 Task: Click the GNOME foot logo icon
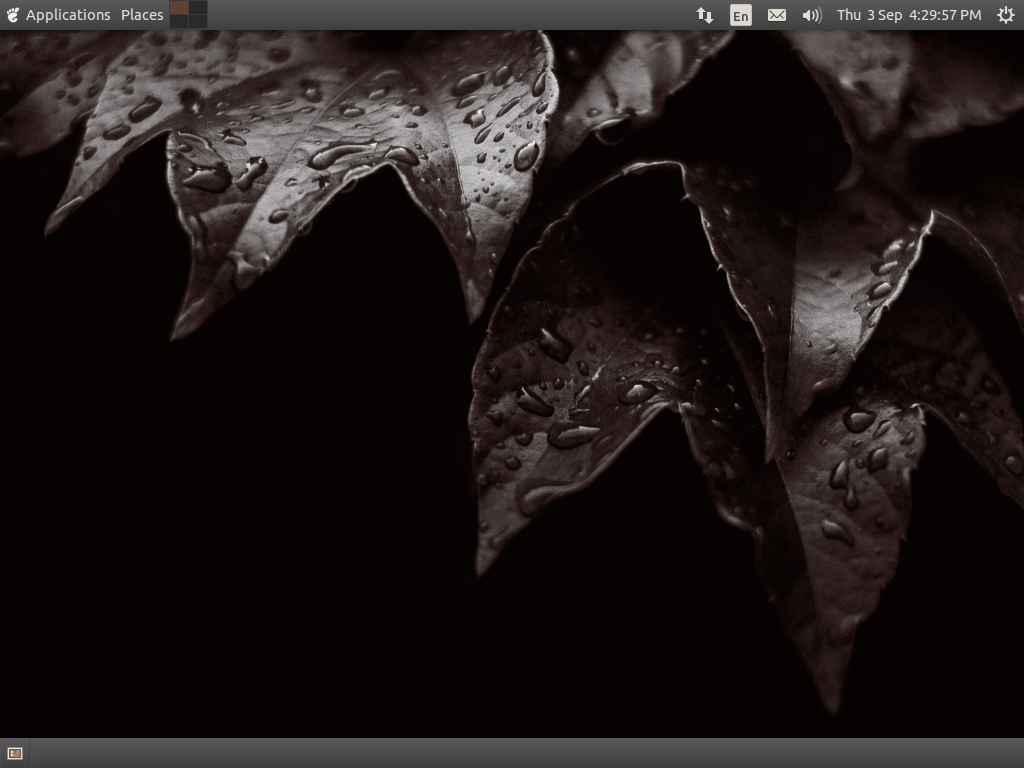pos(12,15)
